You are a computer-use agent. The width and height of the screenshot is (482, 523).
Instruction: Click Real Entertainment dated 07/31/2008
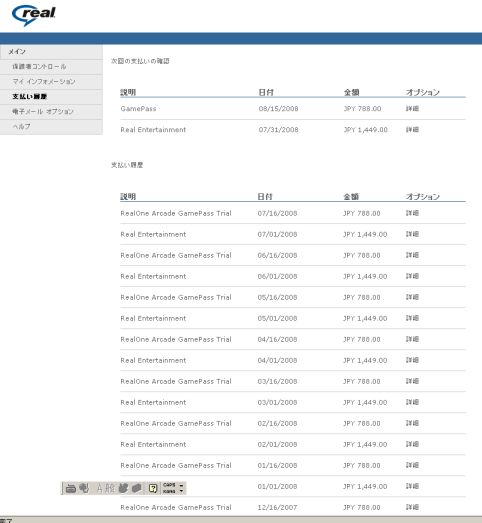(x=153, y=130)
